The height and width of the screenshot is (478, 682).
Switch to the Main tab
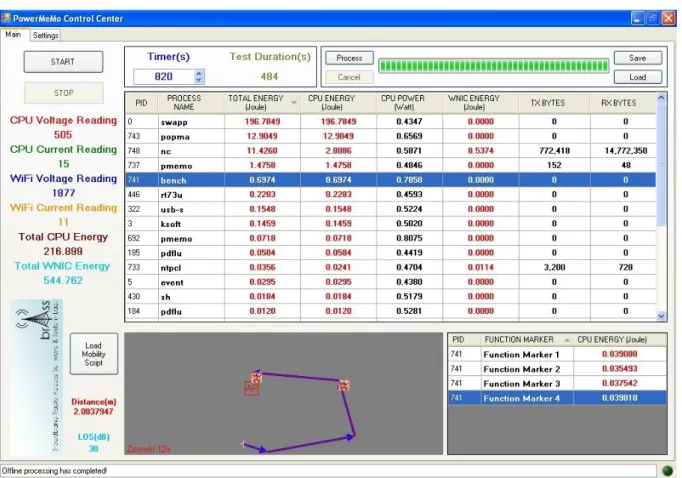pyautogui.click(x=13, y=34)
